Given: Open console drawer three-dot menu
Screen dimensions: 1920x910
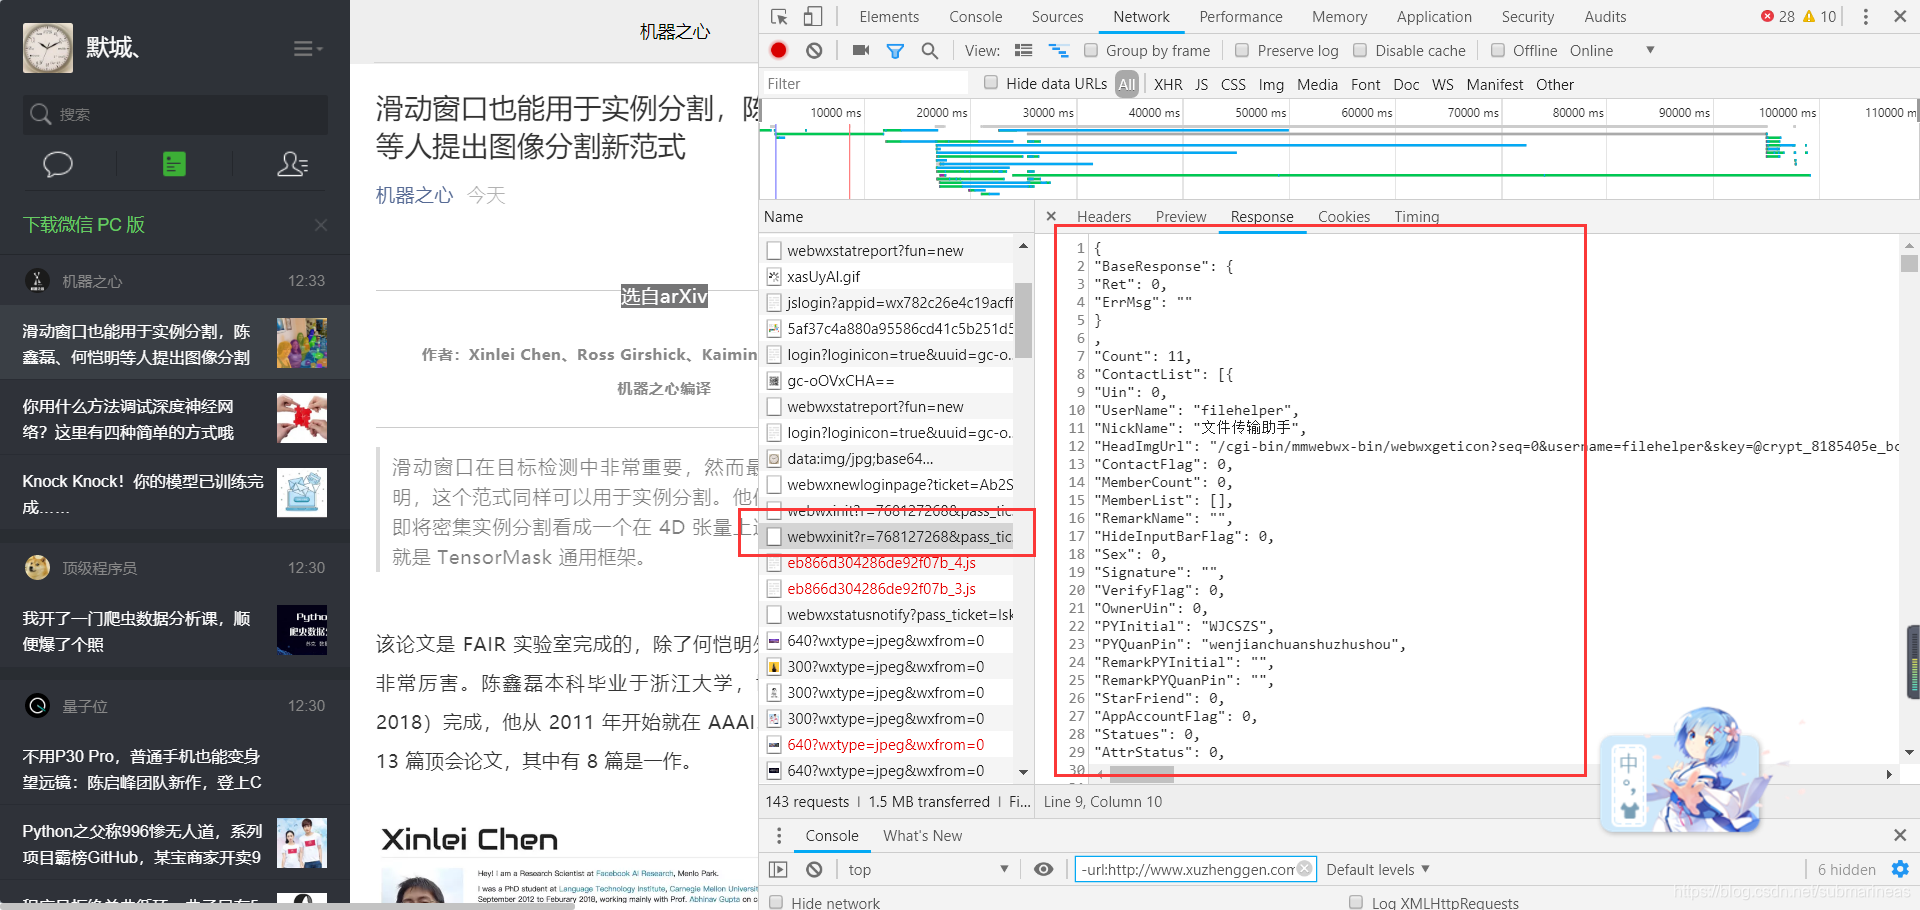Looking at the screenshot, I should (779, 835).
